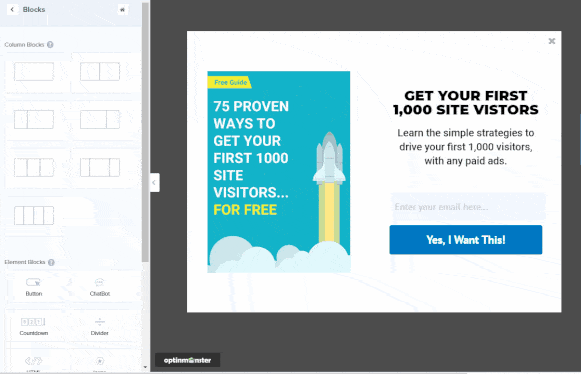
Task: Click the Blocks panel title
Action: (x=34, y=10)
